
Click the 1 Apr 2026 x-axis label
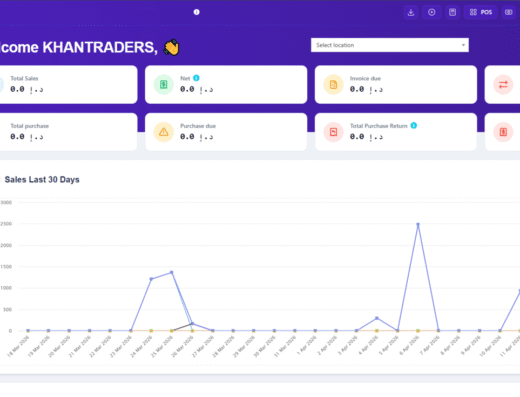point(307,345)
